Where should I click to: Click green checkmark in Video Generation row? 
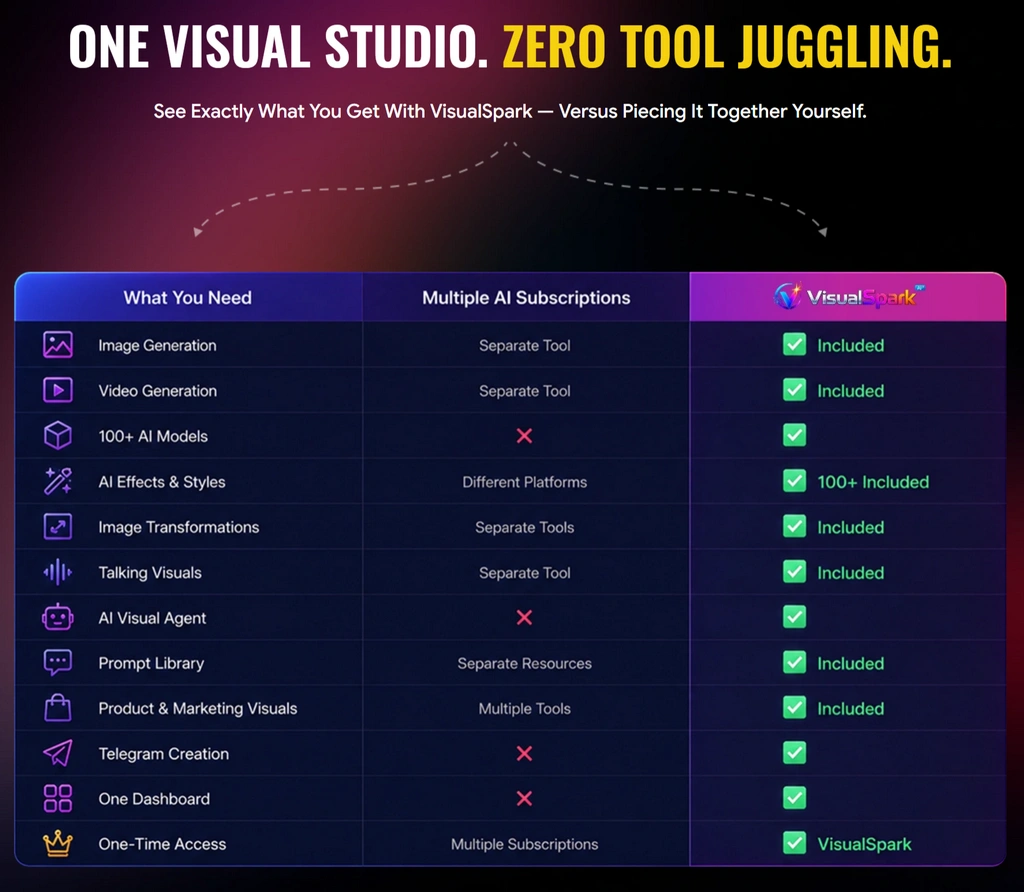click(x=794, y=390)
